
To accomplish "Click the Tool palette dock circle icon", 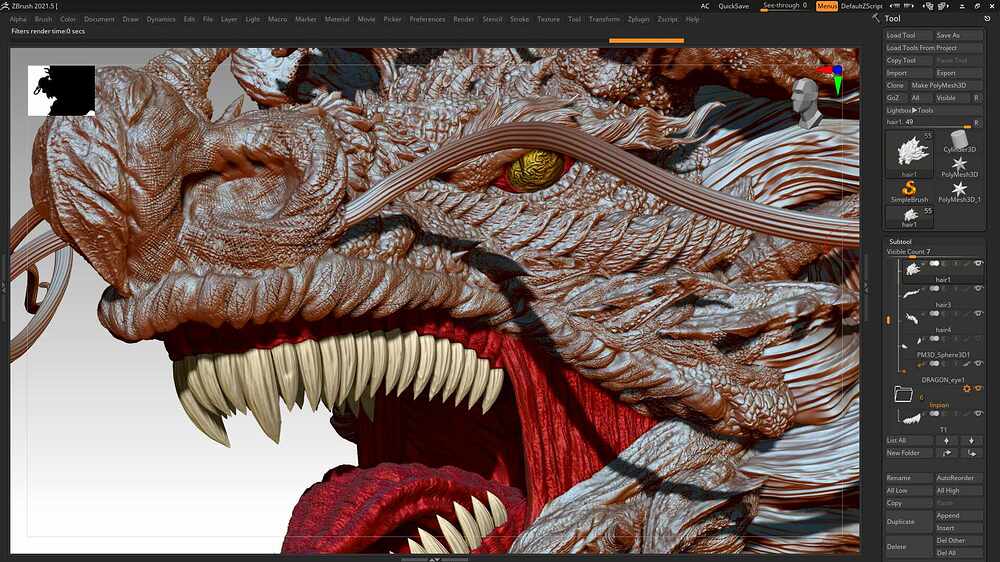I will pyautogui.click(x=987, y=18).
